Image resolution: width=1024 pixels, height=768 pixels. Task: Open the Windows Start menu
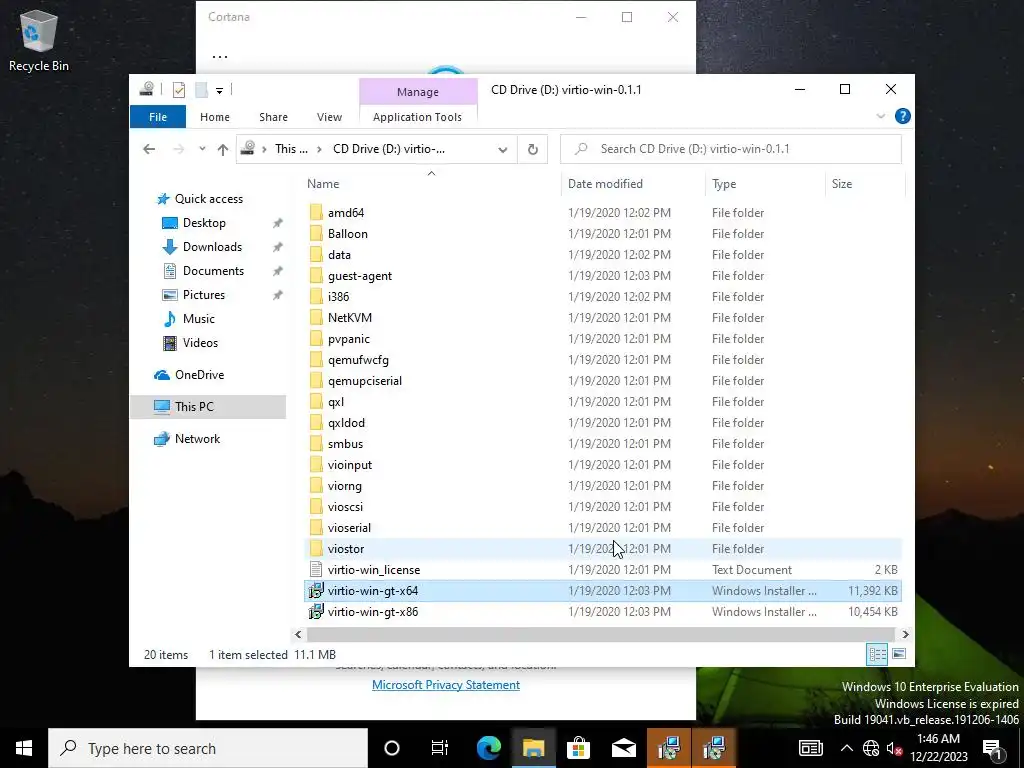24,748
